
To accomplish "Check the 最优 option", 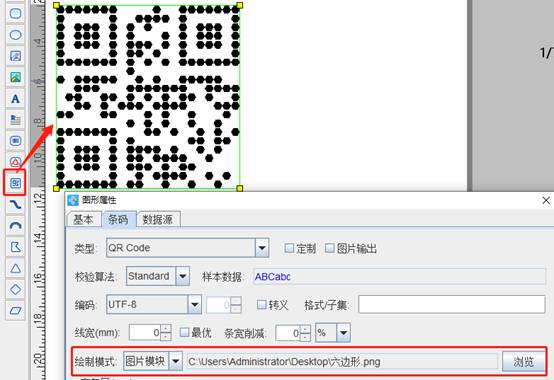I will (184, 332).
